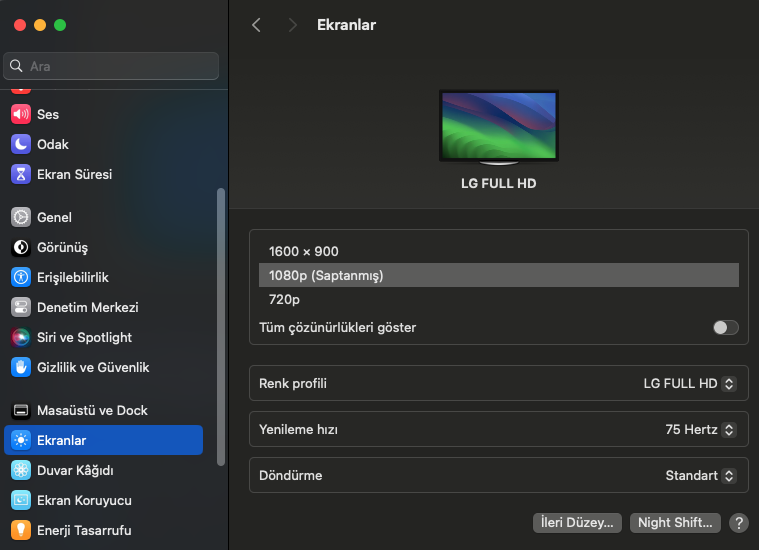Open the Döndürme Standart dropdown
The width and height of the screenshot is (759, 550).
[x=700, y=475]
